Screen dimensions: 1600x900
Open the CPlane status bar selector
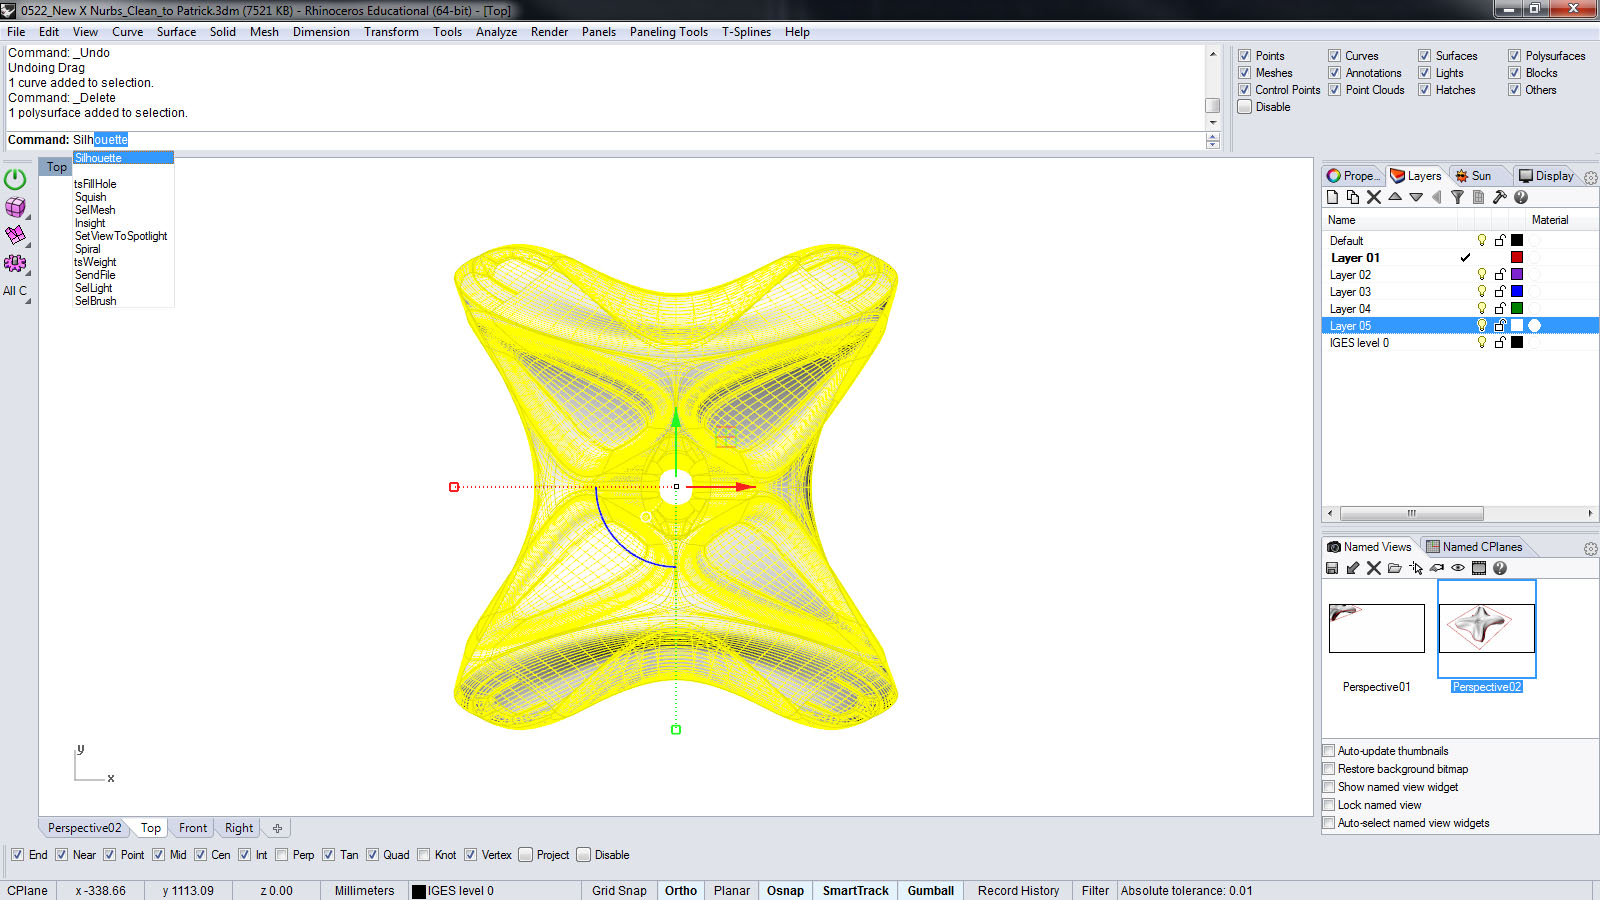(27, 891)
